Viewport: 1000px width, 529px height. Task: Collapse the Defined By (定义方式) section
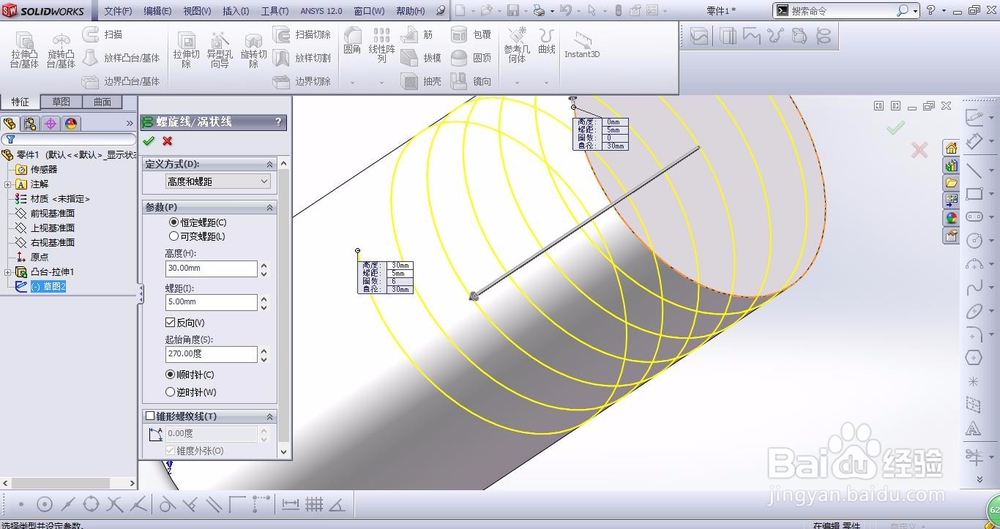click(270, 165)
